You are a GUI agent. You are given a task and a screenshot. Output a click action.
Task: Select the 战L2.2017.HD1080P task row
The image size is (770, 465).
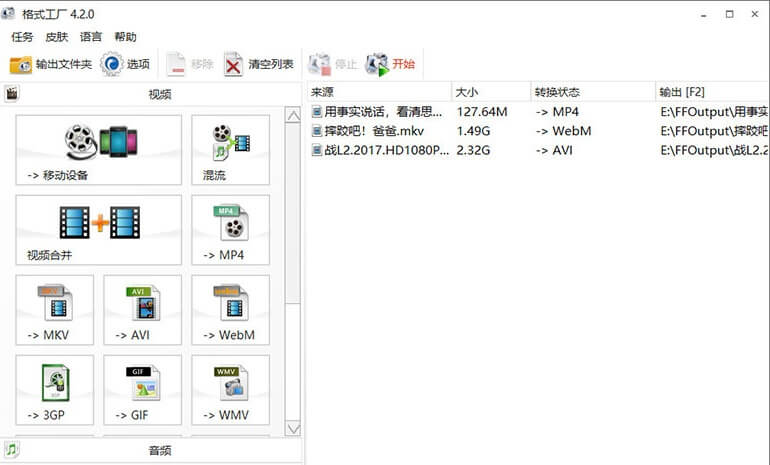(539, 150)
